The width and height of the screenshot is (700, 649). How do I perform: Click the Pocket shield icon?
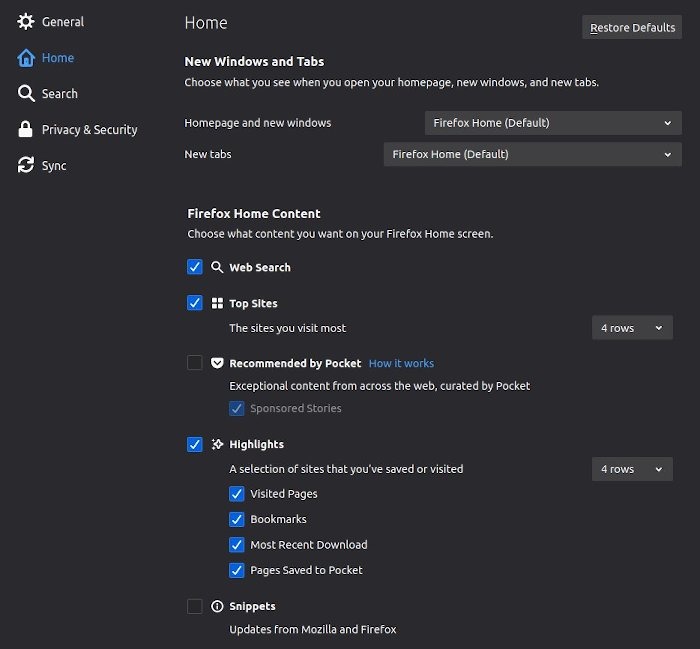(x=217, y=363)
